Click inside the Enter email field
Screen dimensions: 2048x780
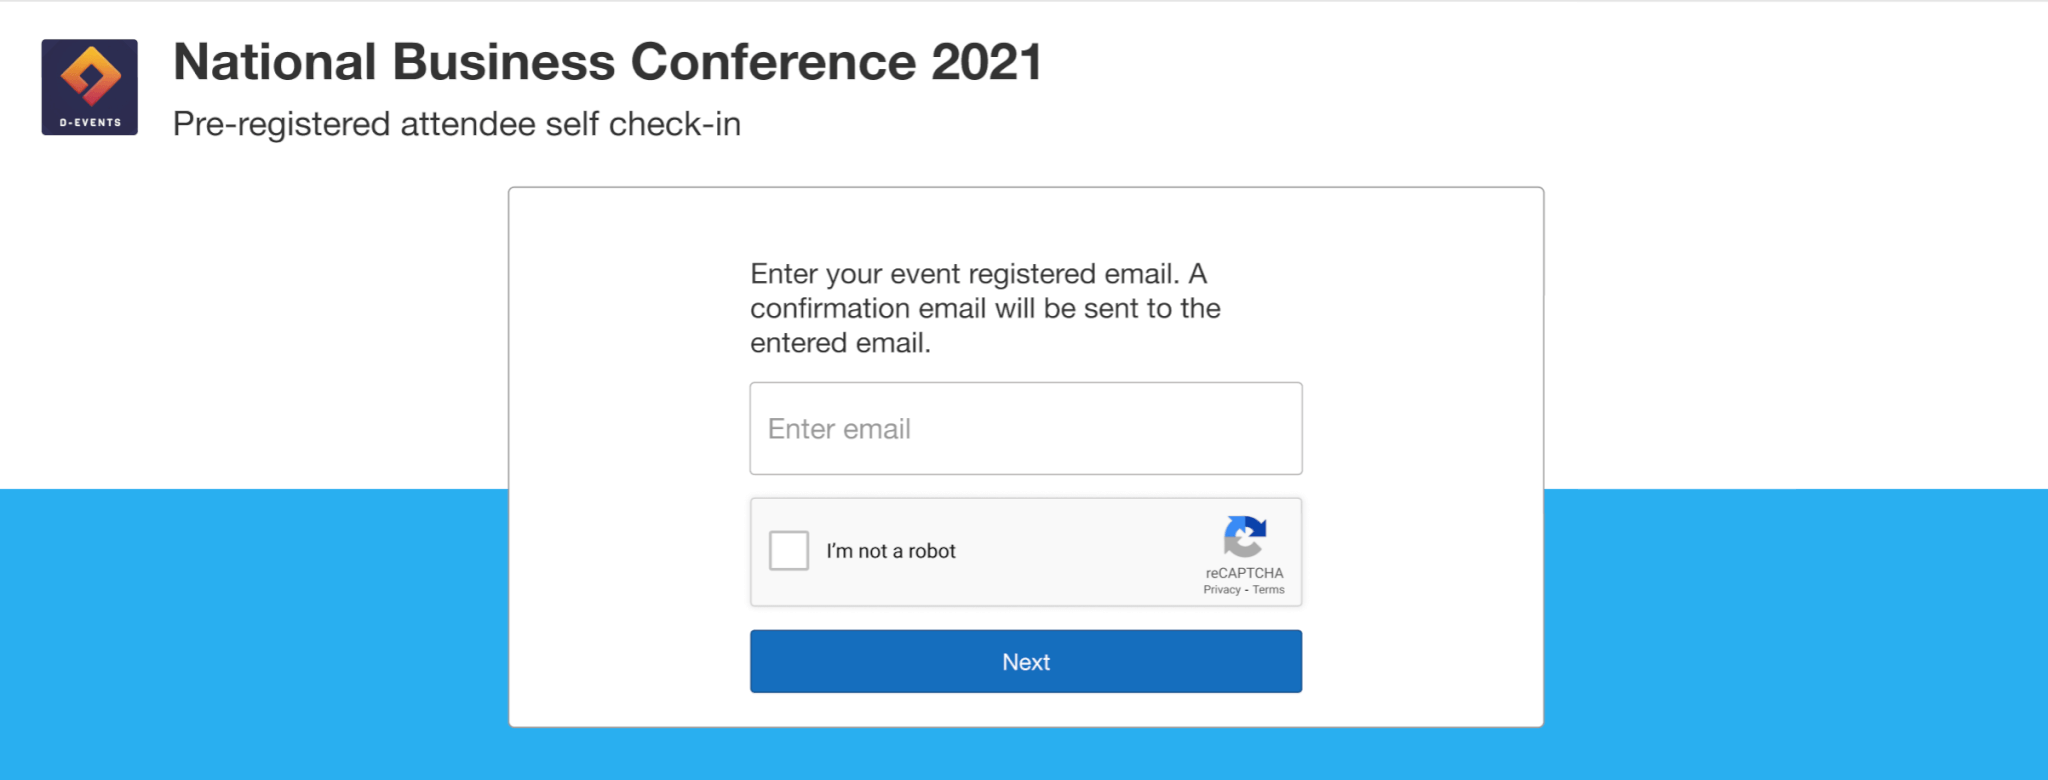tap(1025, 428)
